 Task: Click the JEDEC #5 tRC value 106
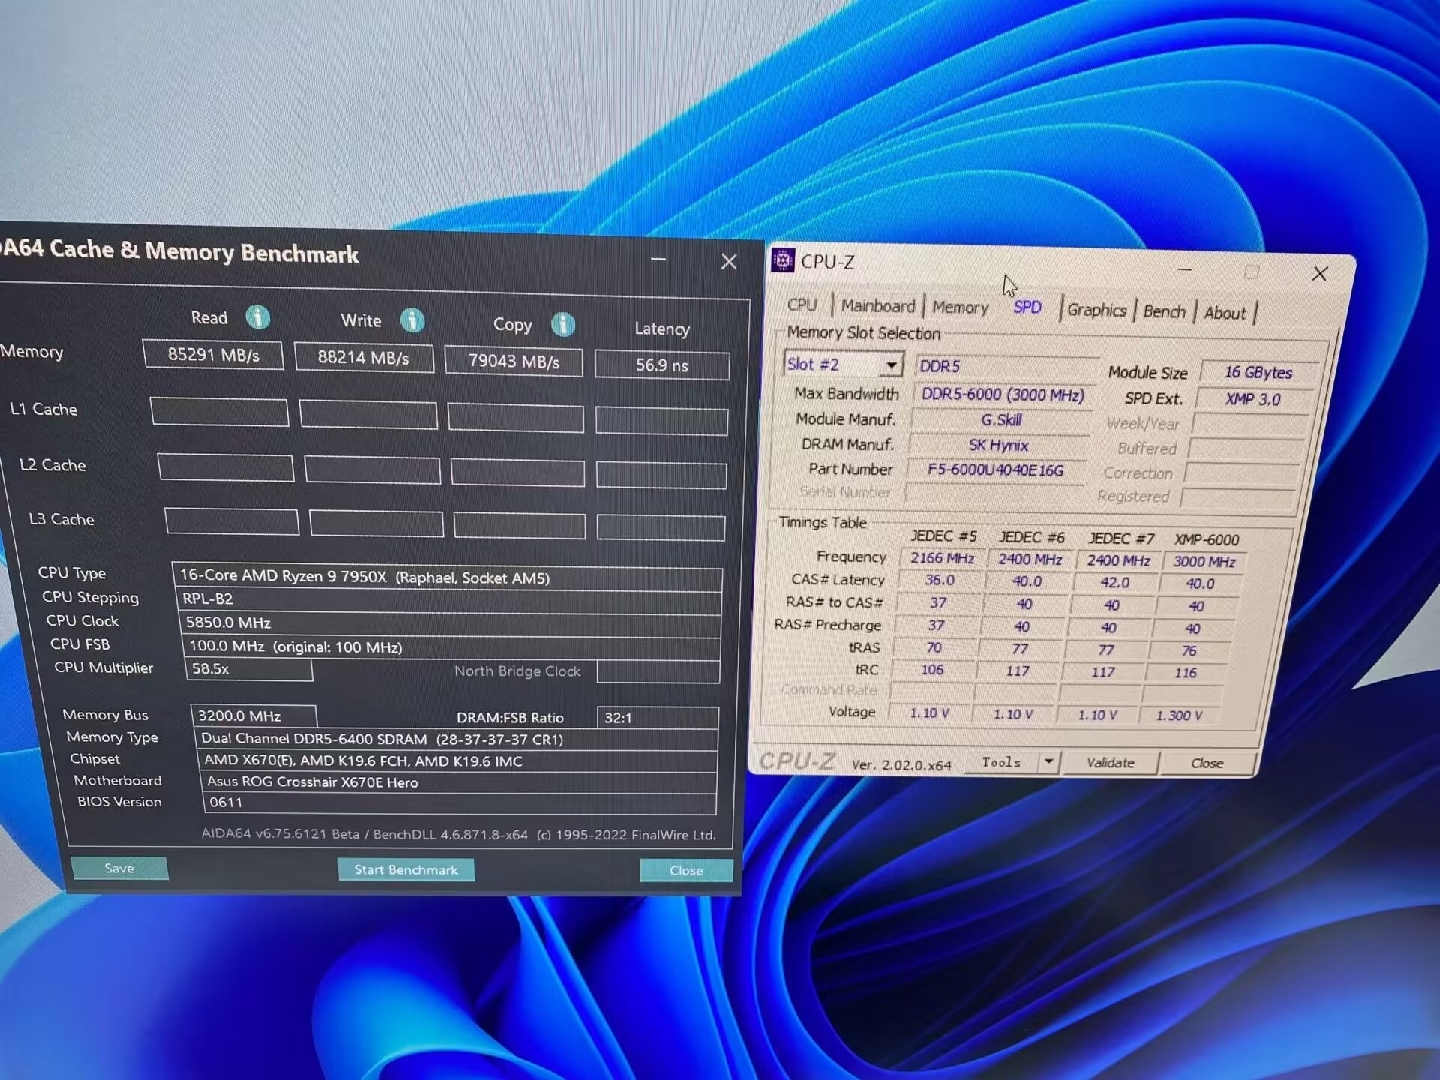click(932, 669)
